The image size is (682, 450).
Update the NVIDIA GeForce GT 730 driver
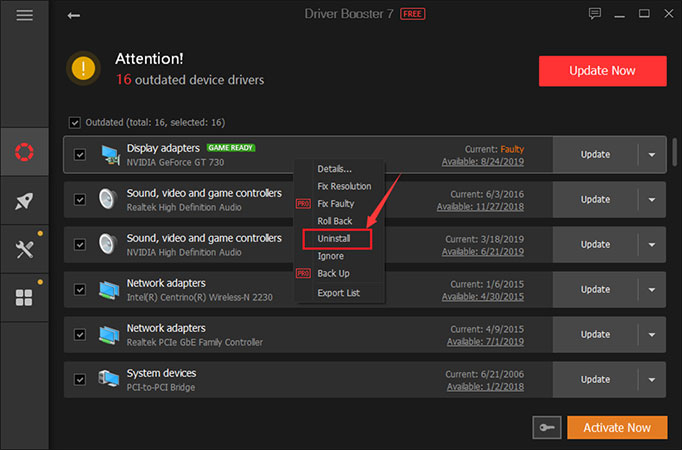595,155
